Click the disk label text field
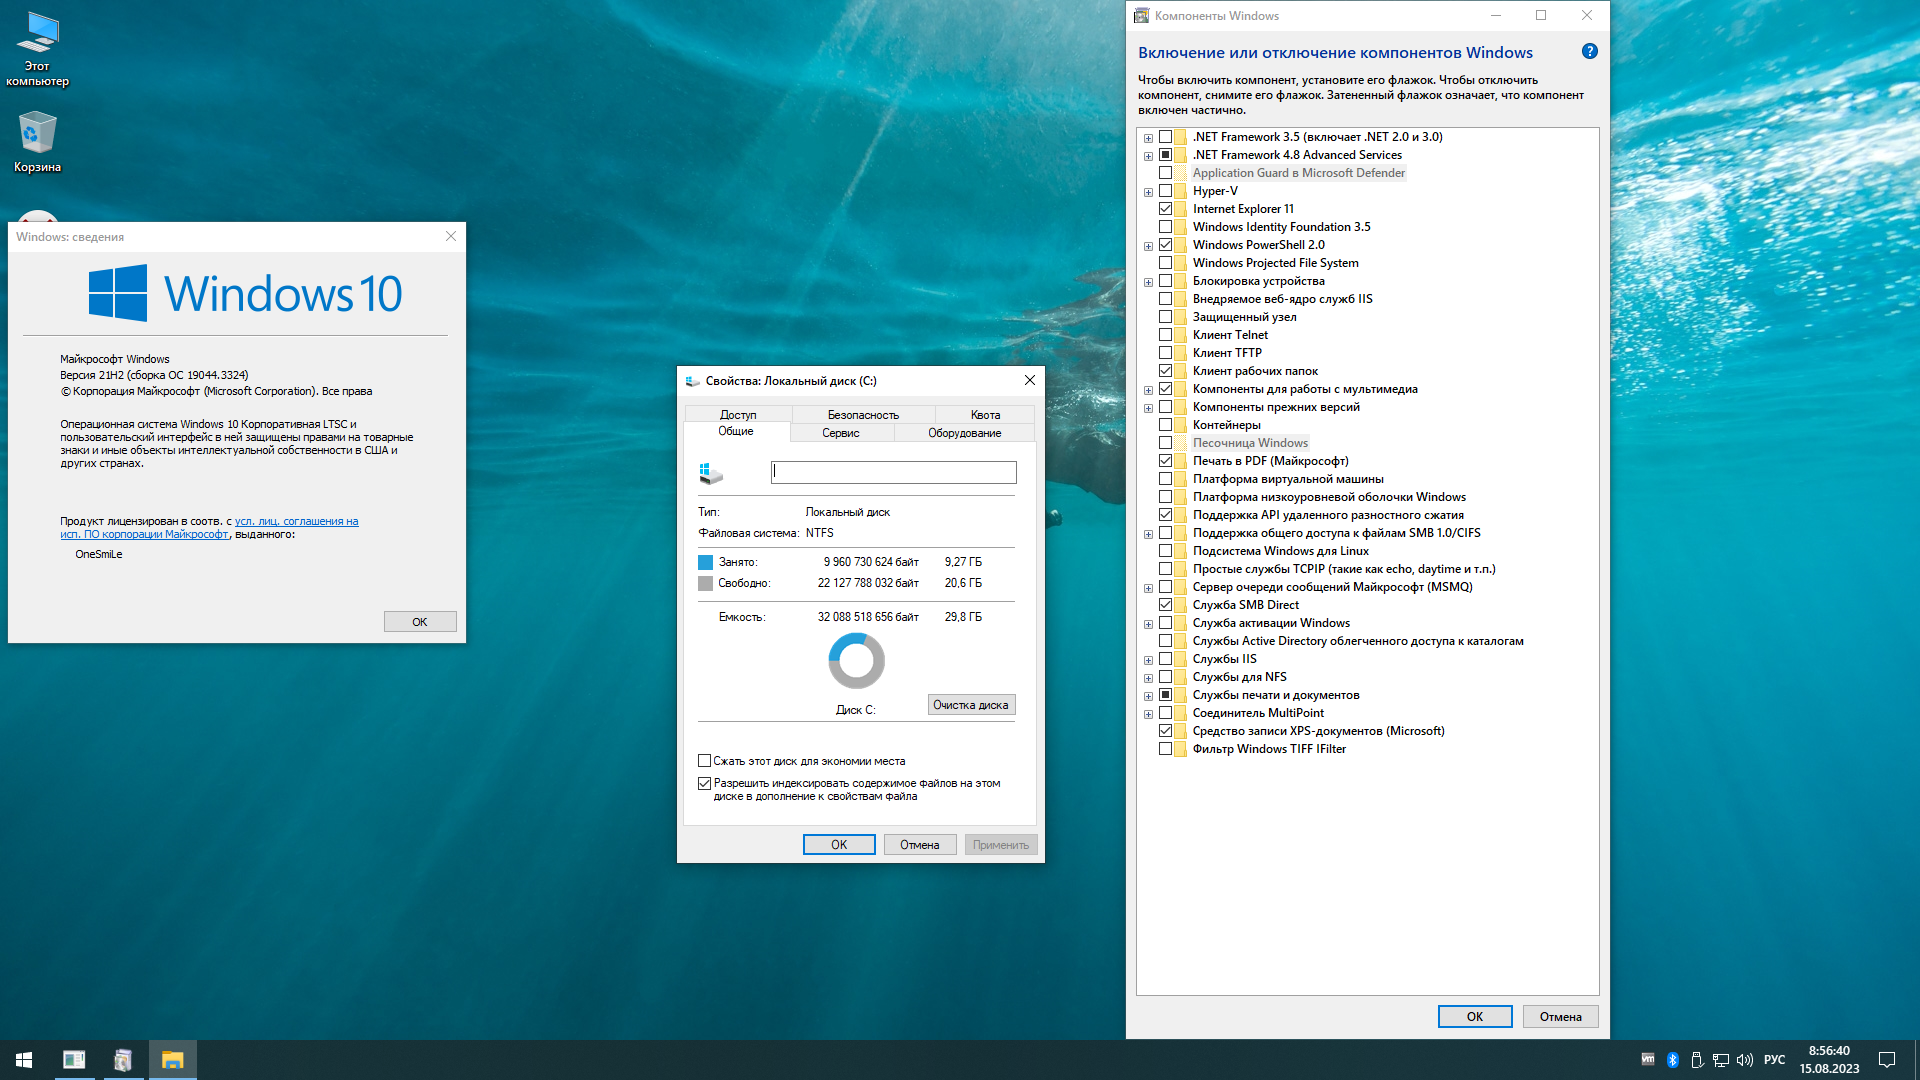This screenshot has width=1920, height=1080. [x=893, y=472]
